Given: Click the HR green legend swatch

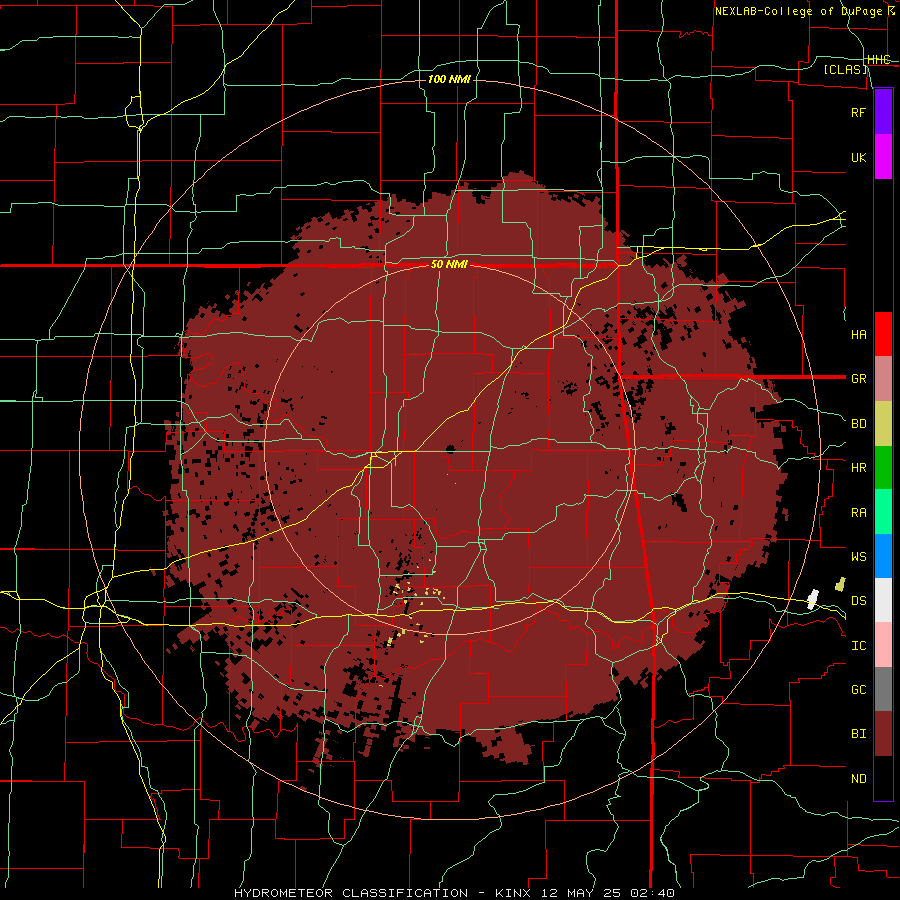Looking at the screenshot, I should click(883, 467).
